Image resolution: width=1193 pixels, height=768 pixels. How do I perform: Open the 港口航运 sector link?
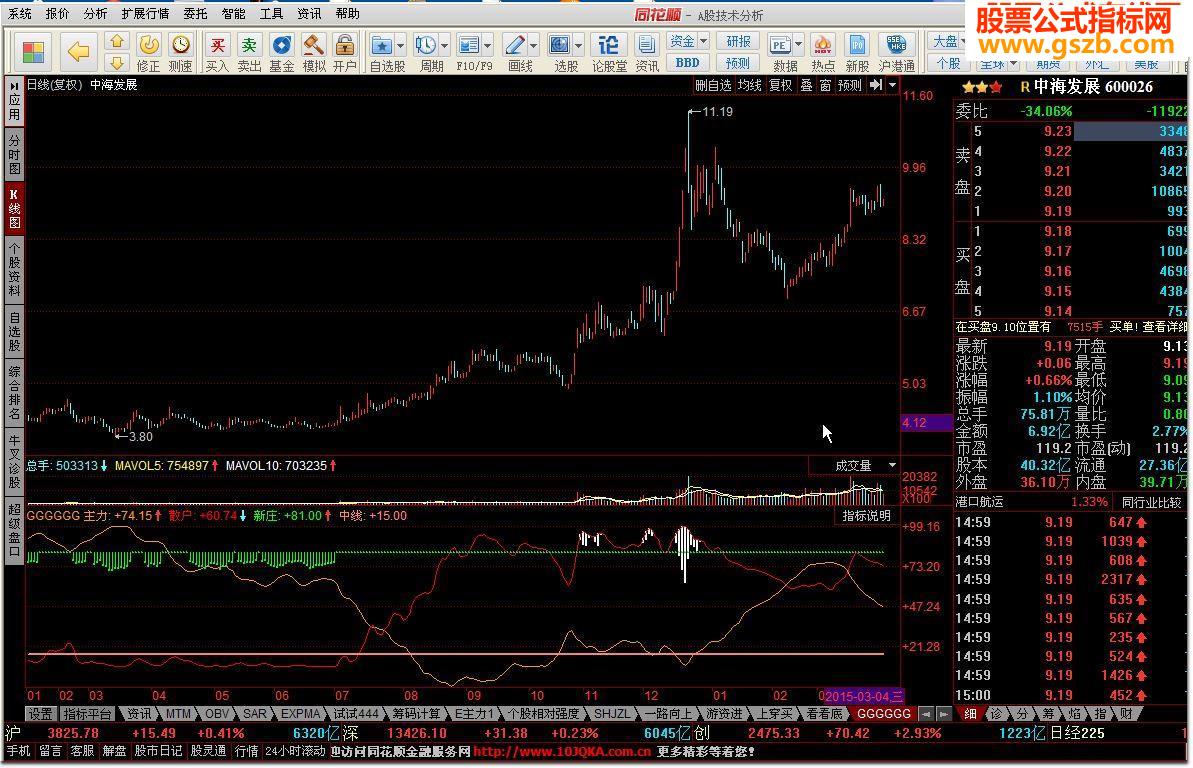click(979, 502)
